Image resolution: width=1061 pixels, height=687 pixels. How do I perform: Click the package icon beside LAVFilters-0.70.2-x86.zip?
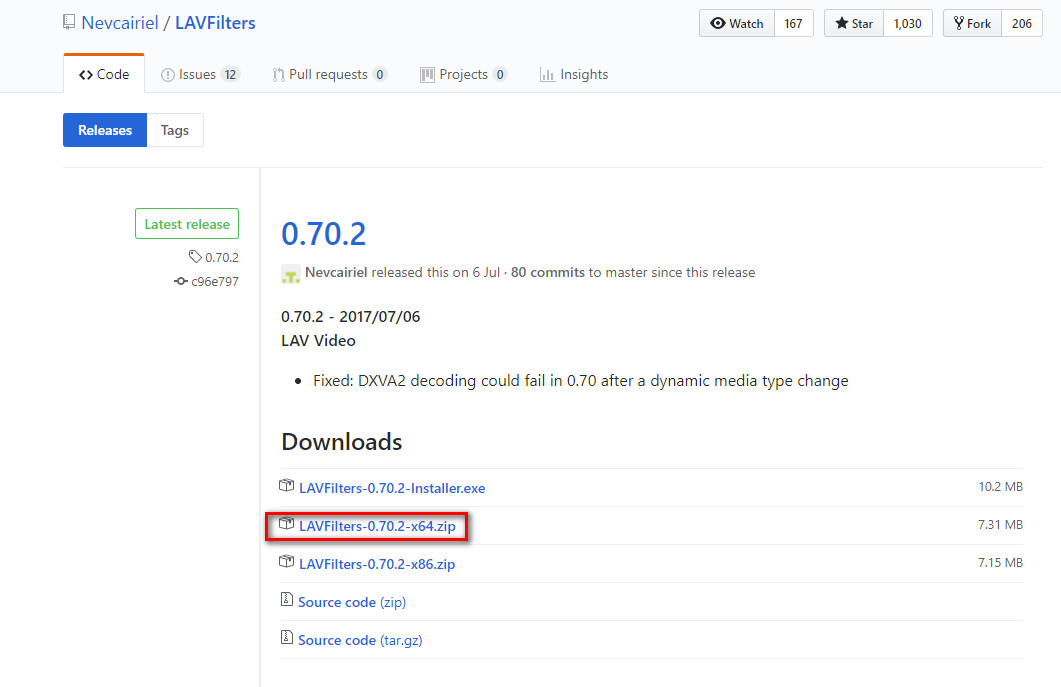click(x=287, y=563)
